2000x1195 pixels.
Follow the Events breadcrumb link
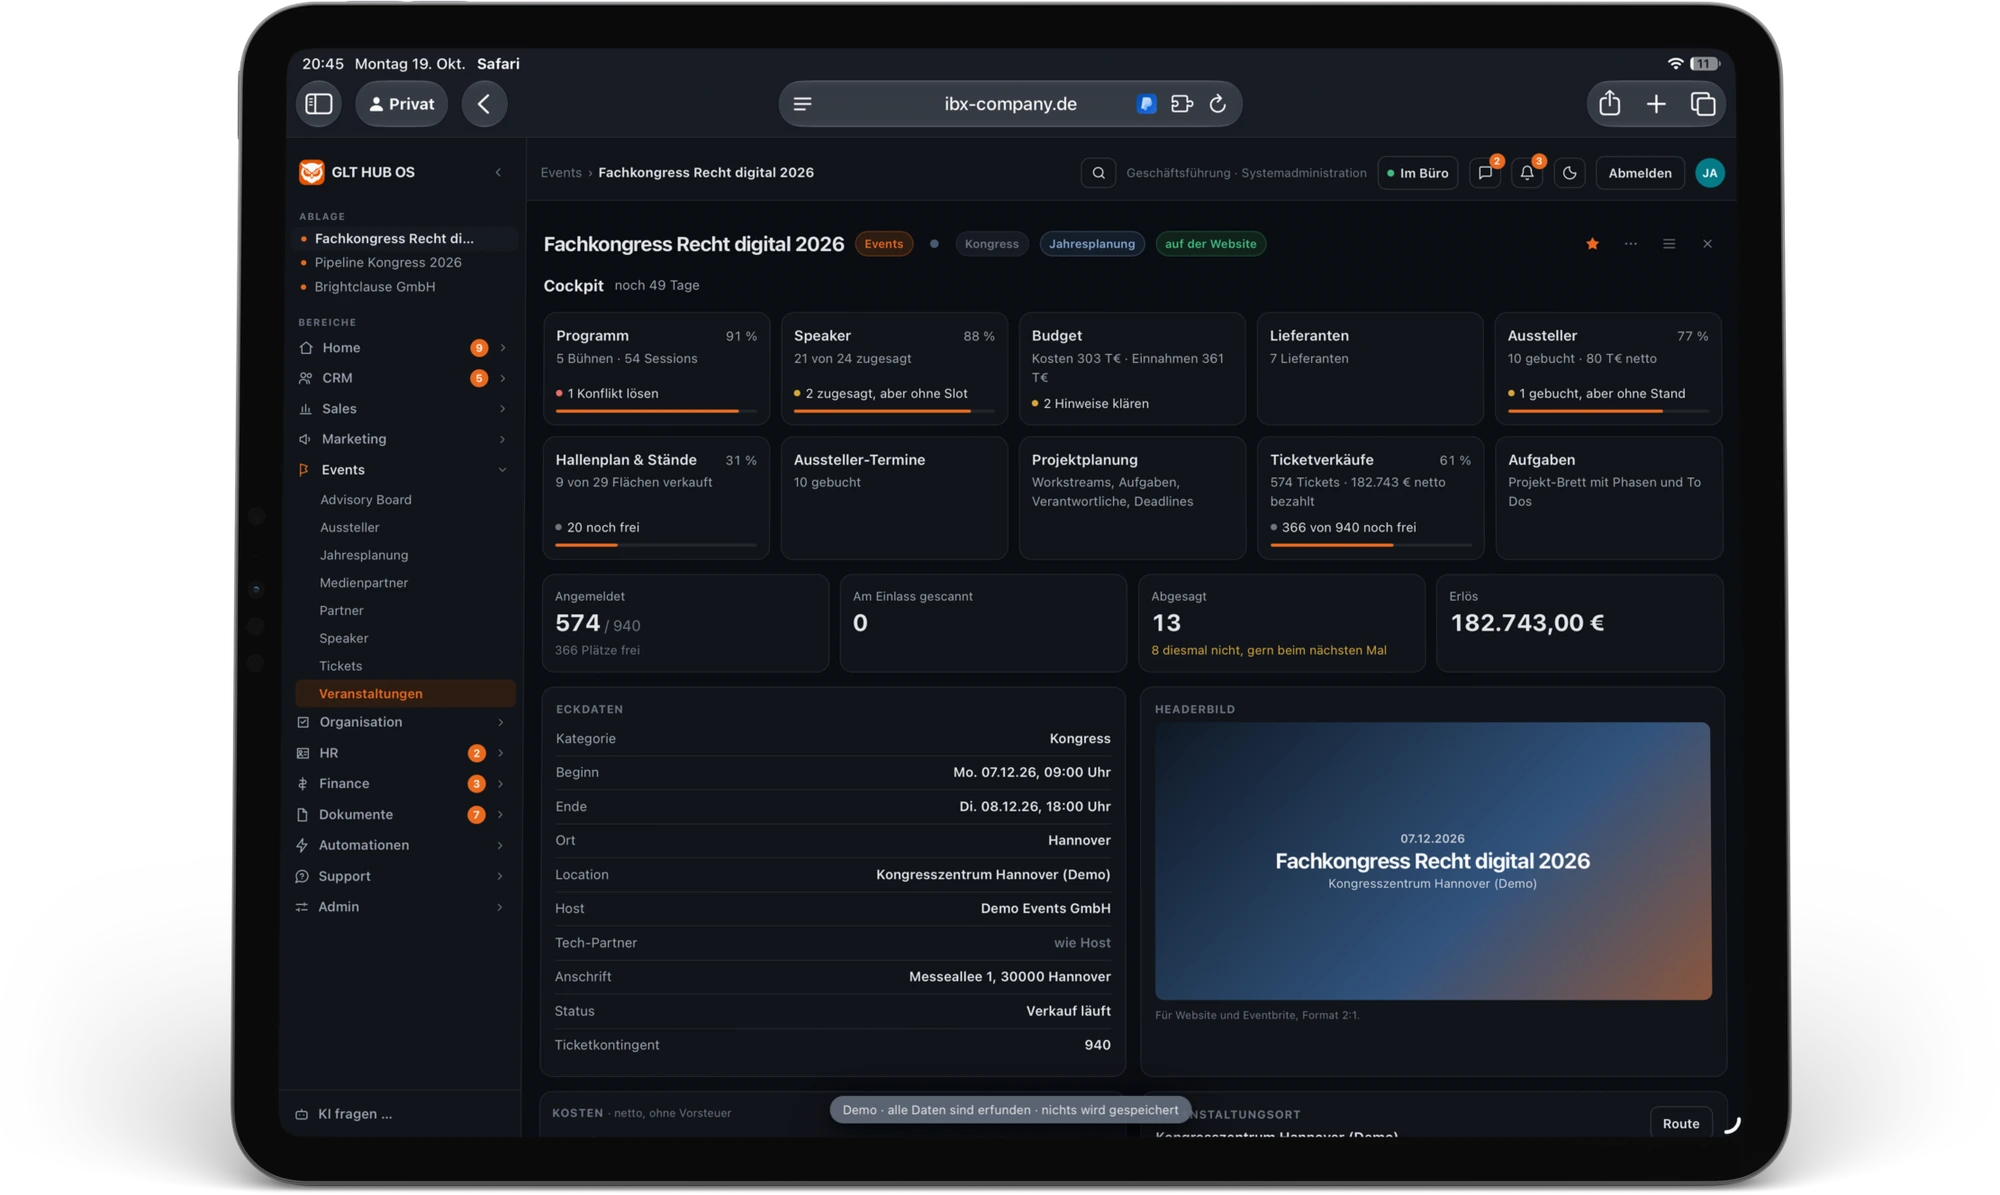561,173
